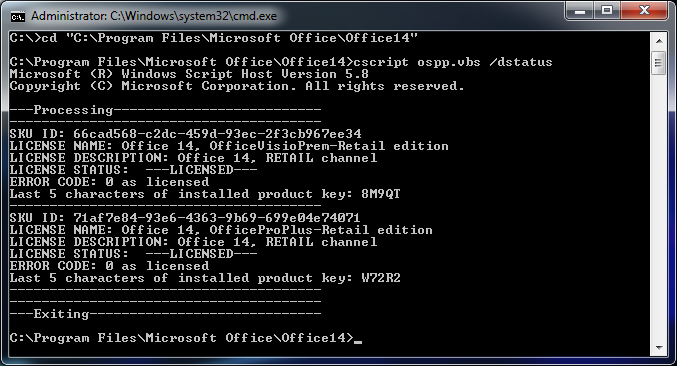This screenshot has width=677, height=366.
Task: Click the Processing separator line
Action: coord(165,110)
